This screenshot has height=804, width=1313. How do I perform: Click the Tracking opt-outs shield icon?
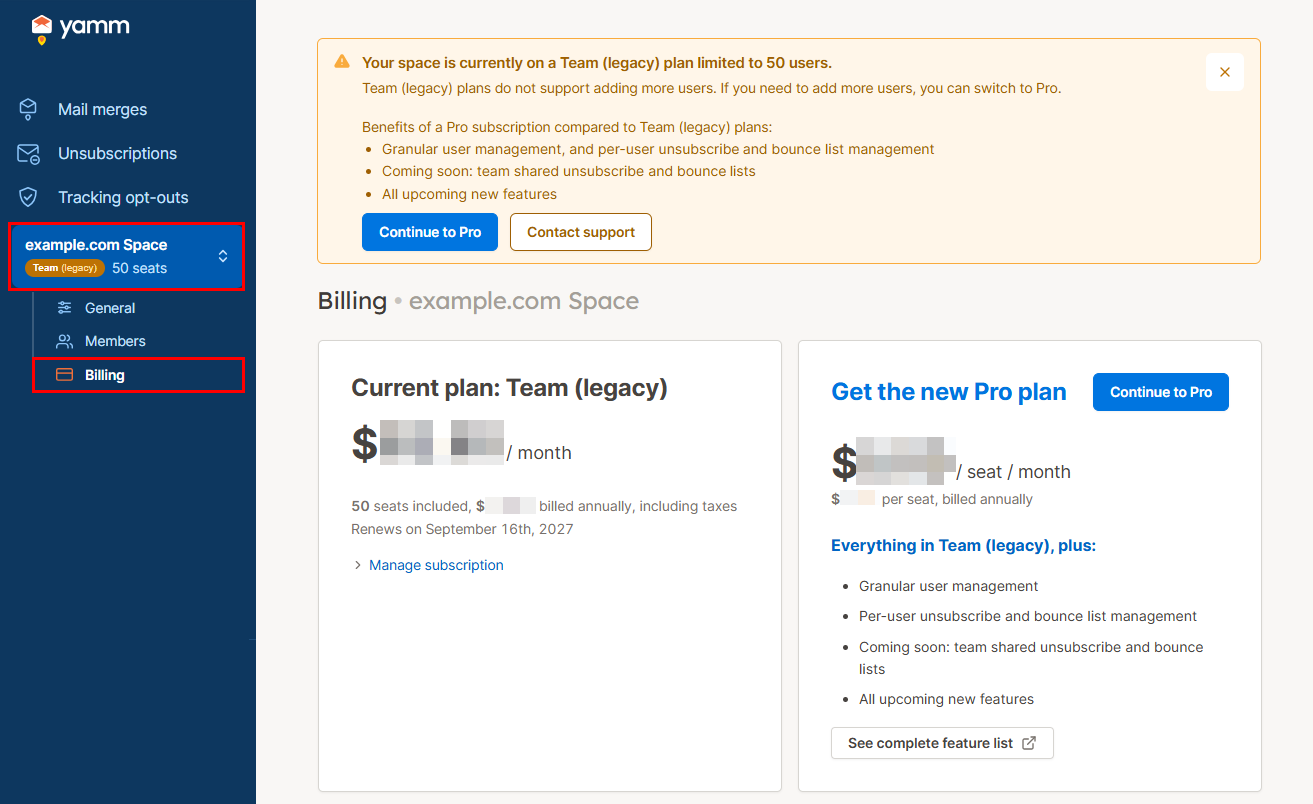coord(28,197)
